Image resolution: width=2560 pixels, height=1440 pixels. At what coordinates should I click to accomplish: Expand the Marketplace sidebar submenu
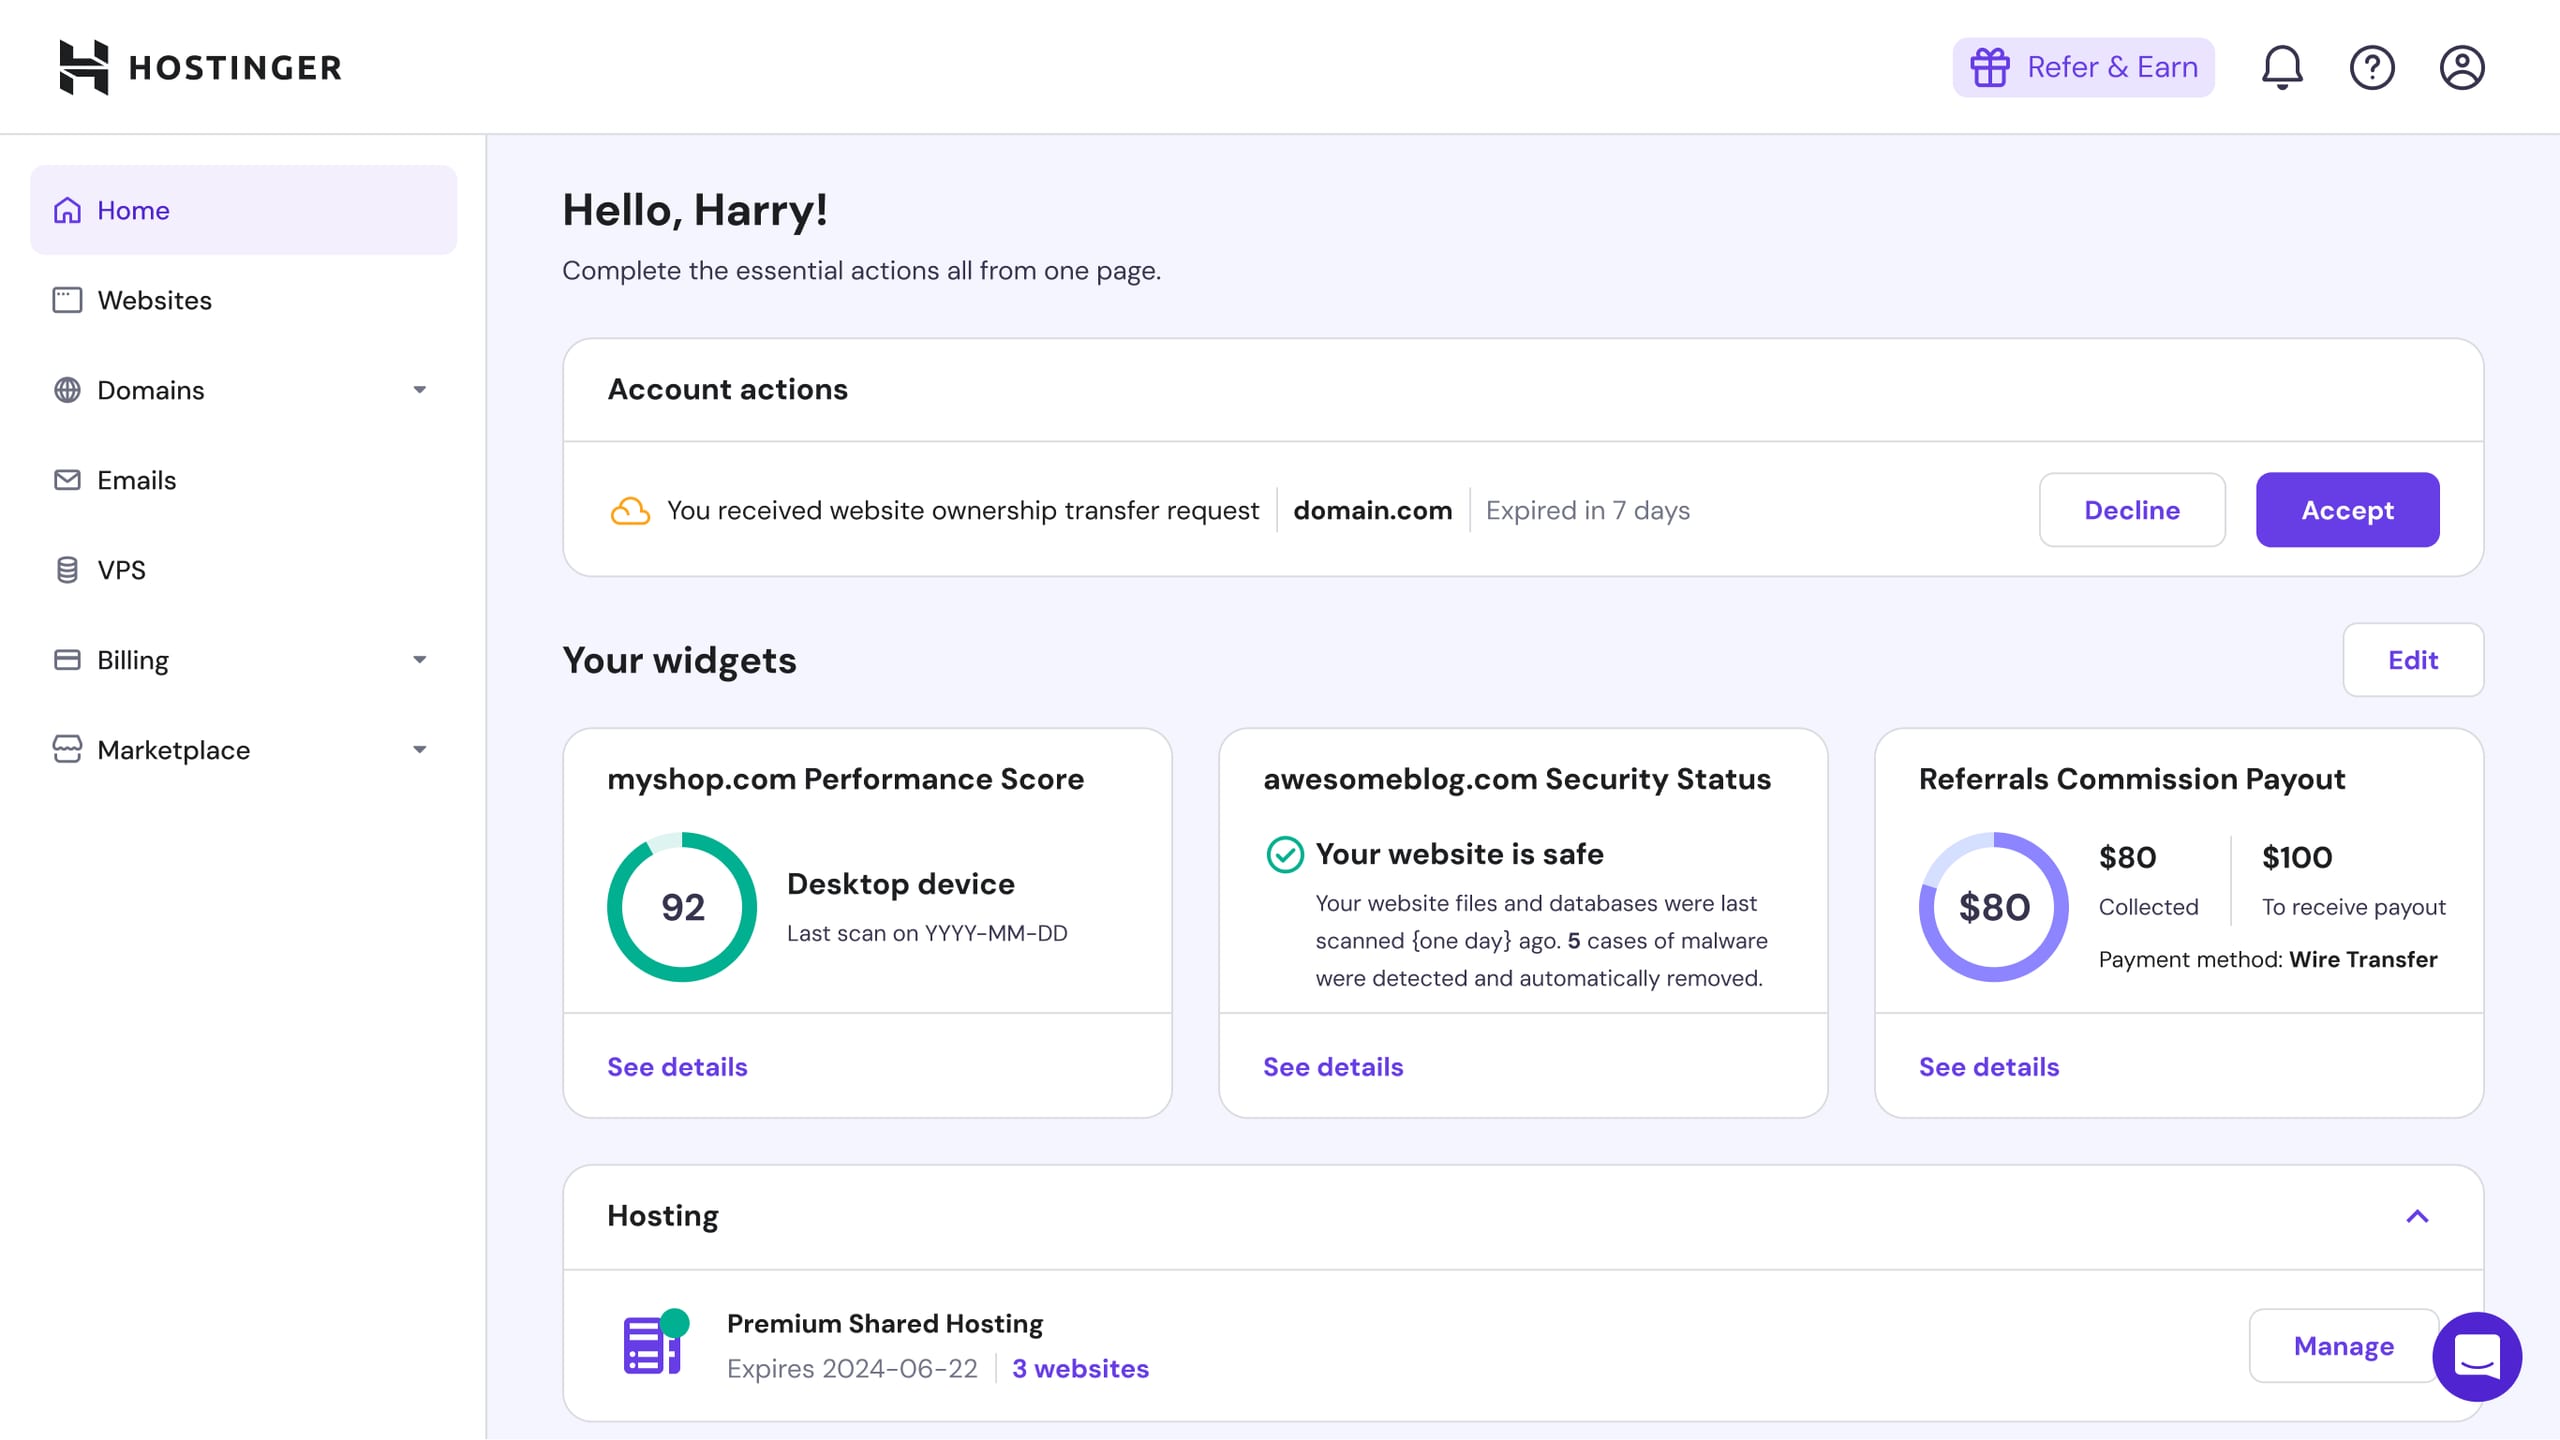(x=419, y=750)
